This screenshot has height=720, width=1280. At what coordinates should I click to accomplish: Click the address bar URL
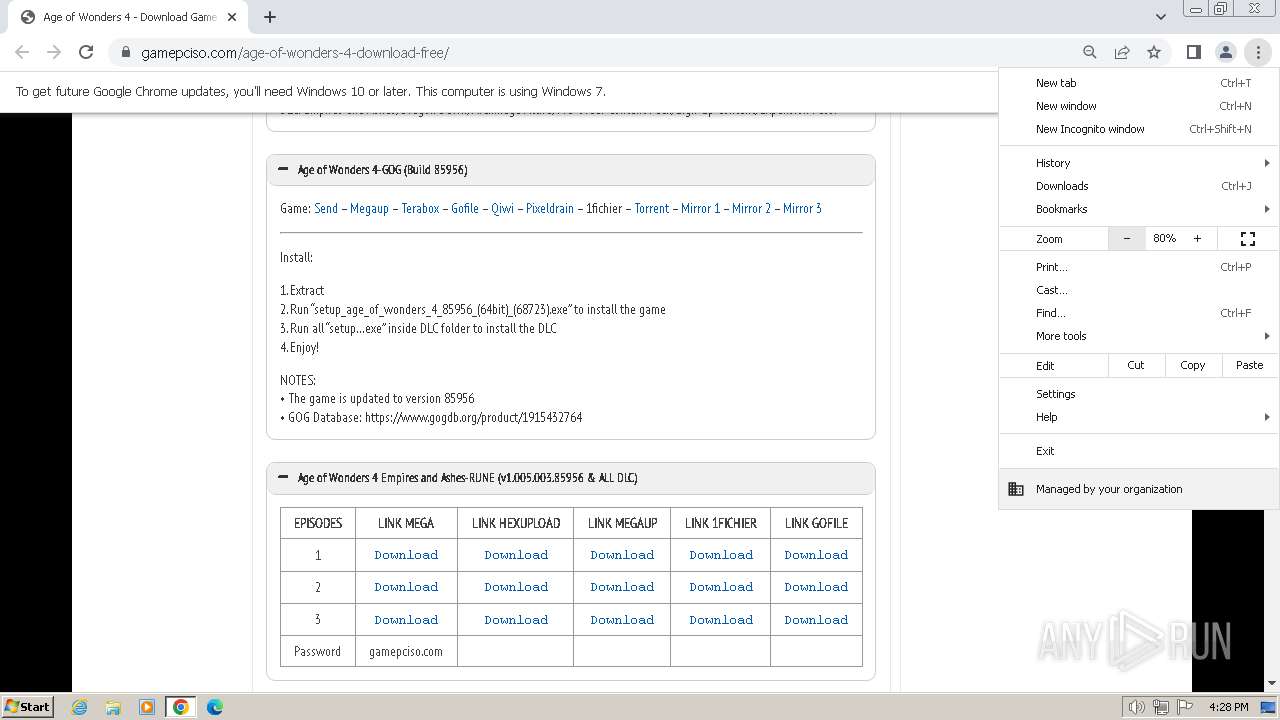coord(295,52)
